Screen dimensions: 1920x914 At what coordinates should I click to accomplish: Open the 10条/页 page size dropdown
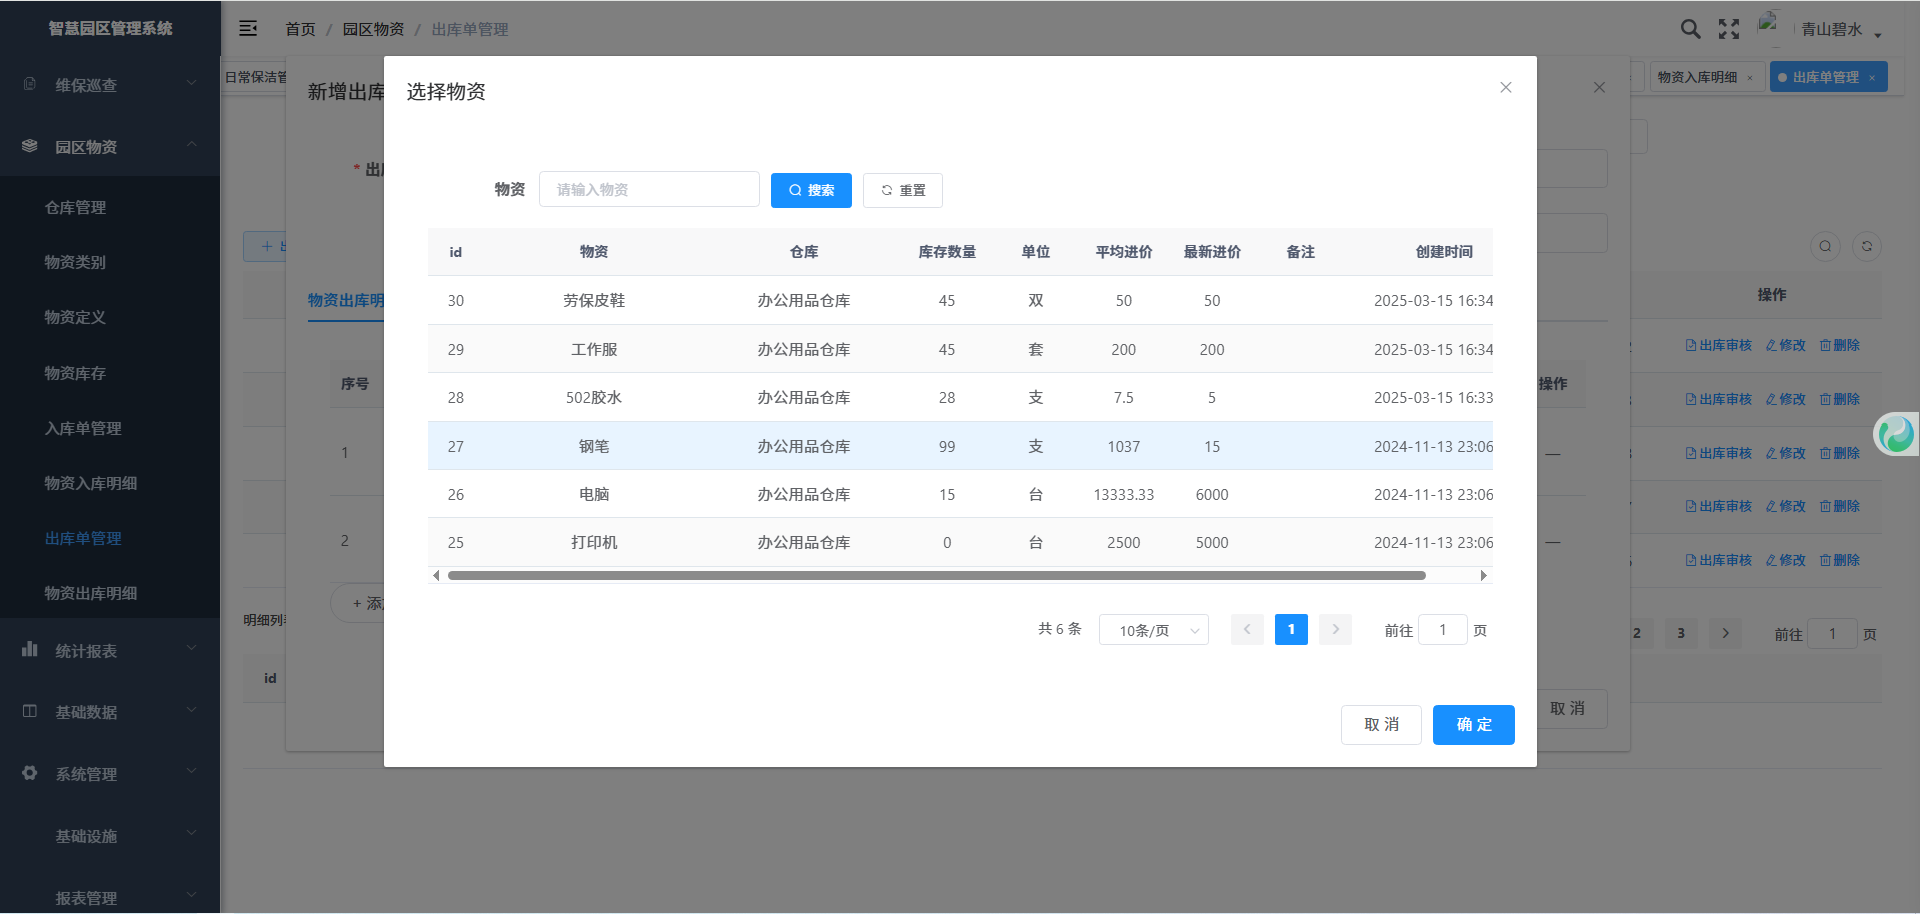tap(1154, 630)
